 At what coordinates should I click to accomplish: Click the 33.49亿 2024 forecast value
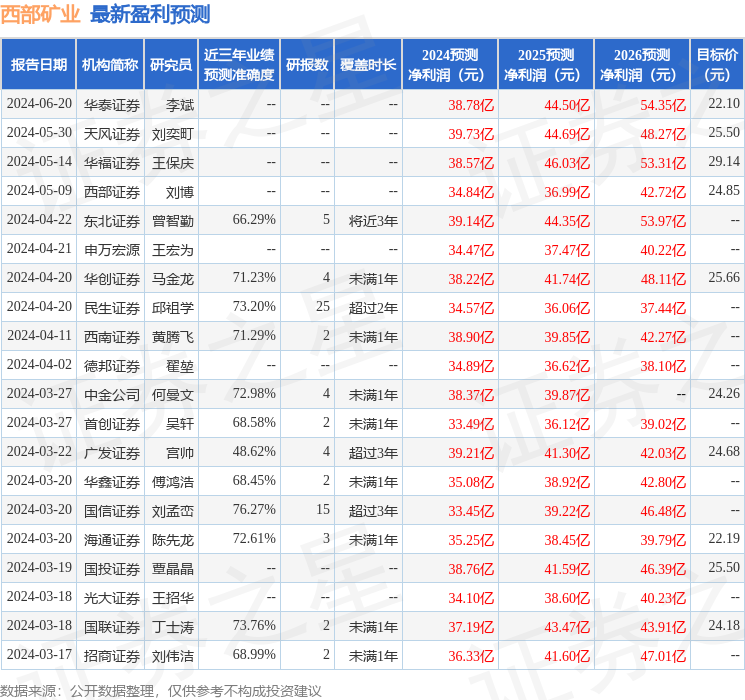(x=471, y=423)
